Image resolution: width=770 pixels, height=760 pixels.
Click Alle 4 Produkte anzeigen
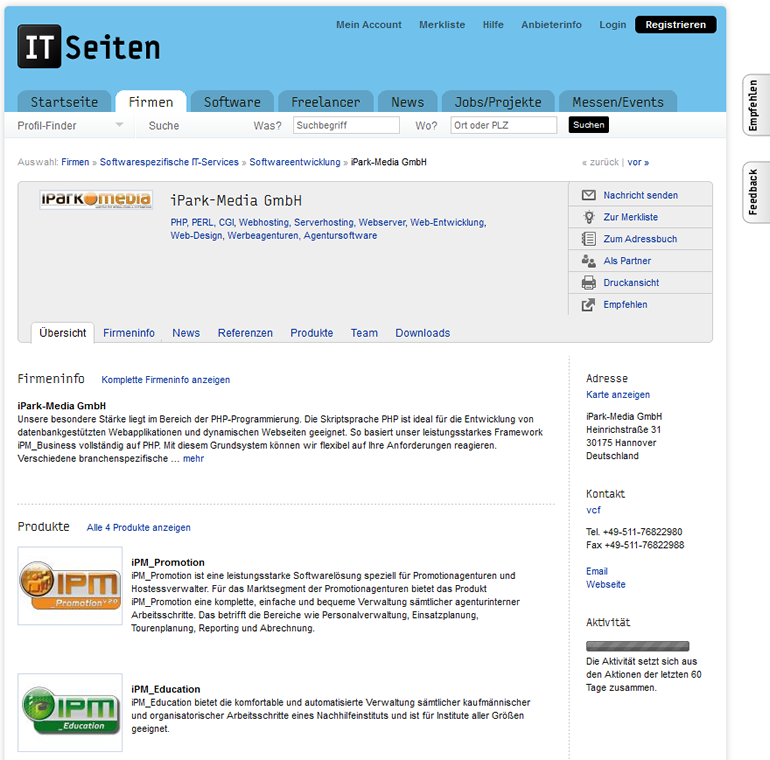(138, 527)
